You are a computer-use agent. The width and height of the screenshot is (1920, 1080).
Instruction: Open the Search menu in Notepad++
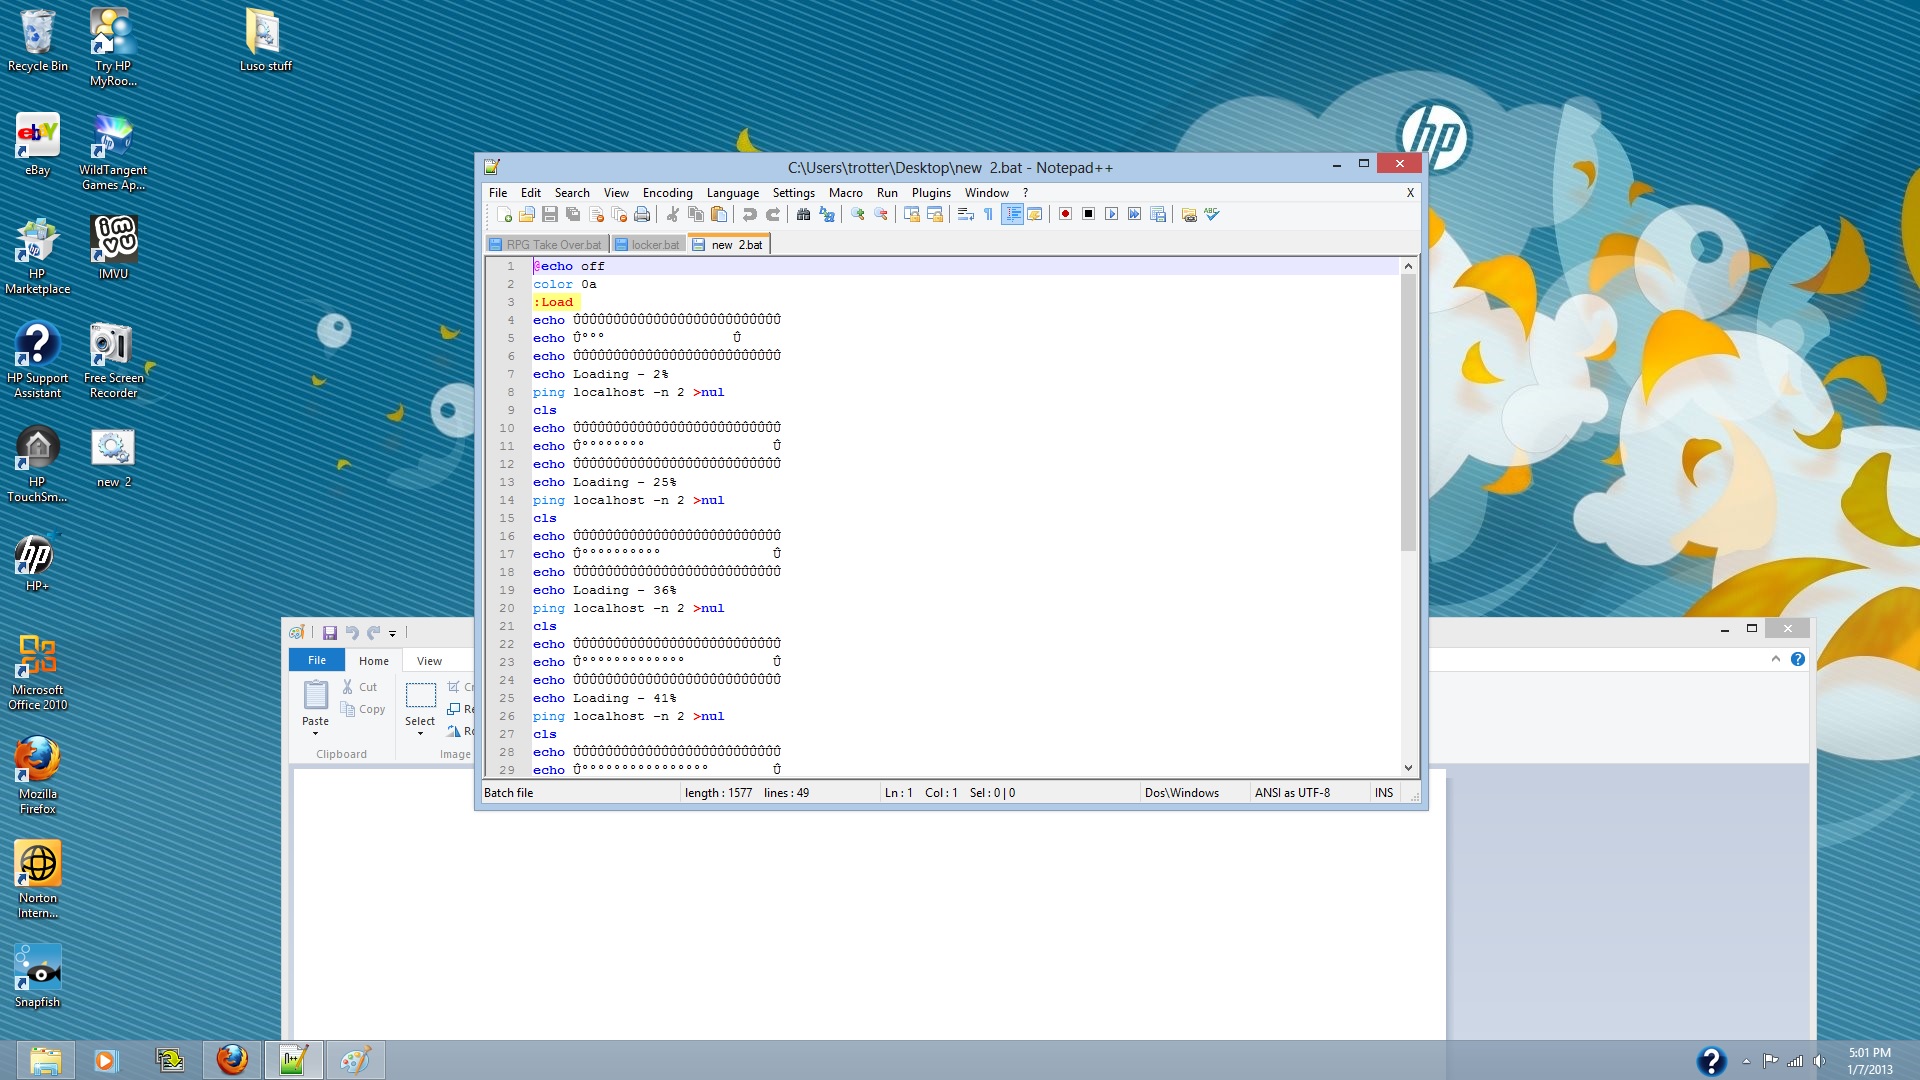pyautogui.click(x=572, y=193)
